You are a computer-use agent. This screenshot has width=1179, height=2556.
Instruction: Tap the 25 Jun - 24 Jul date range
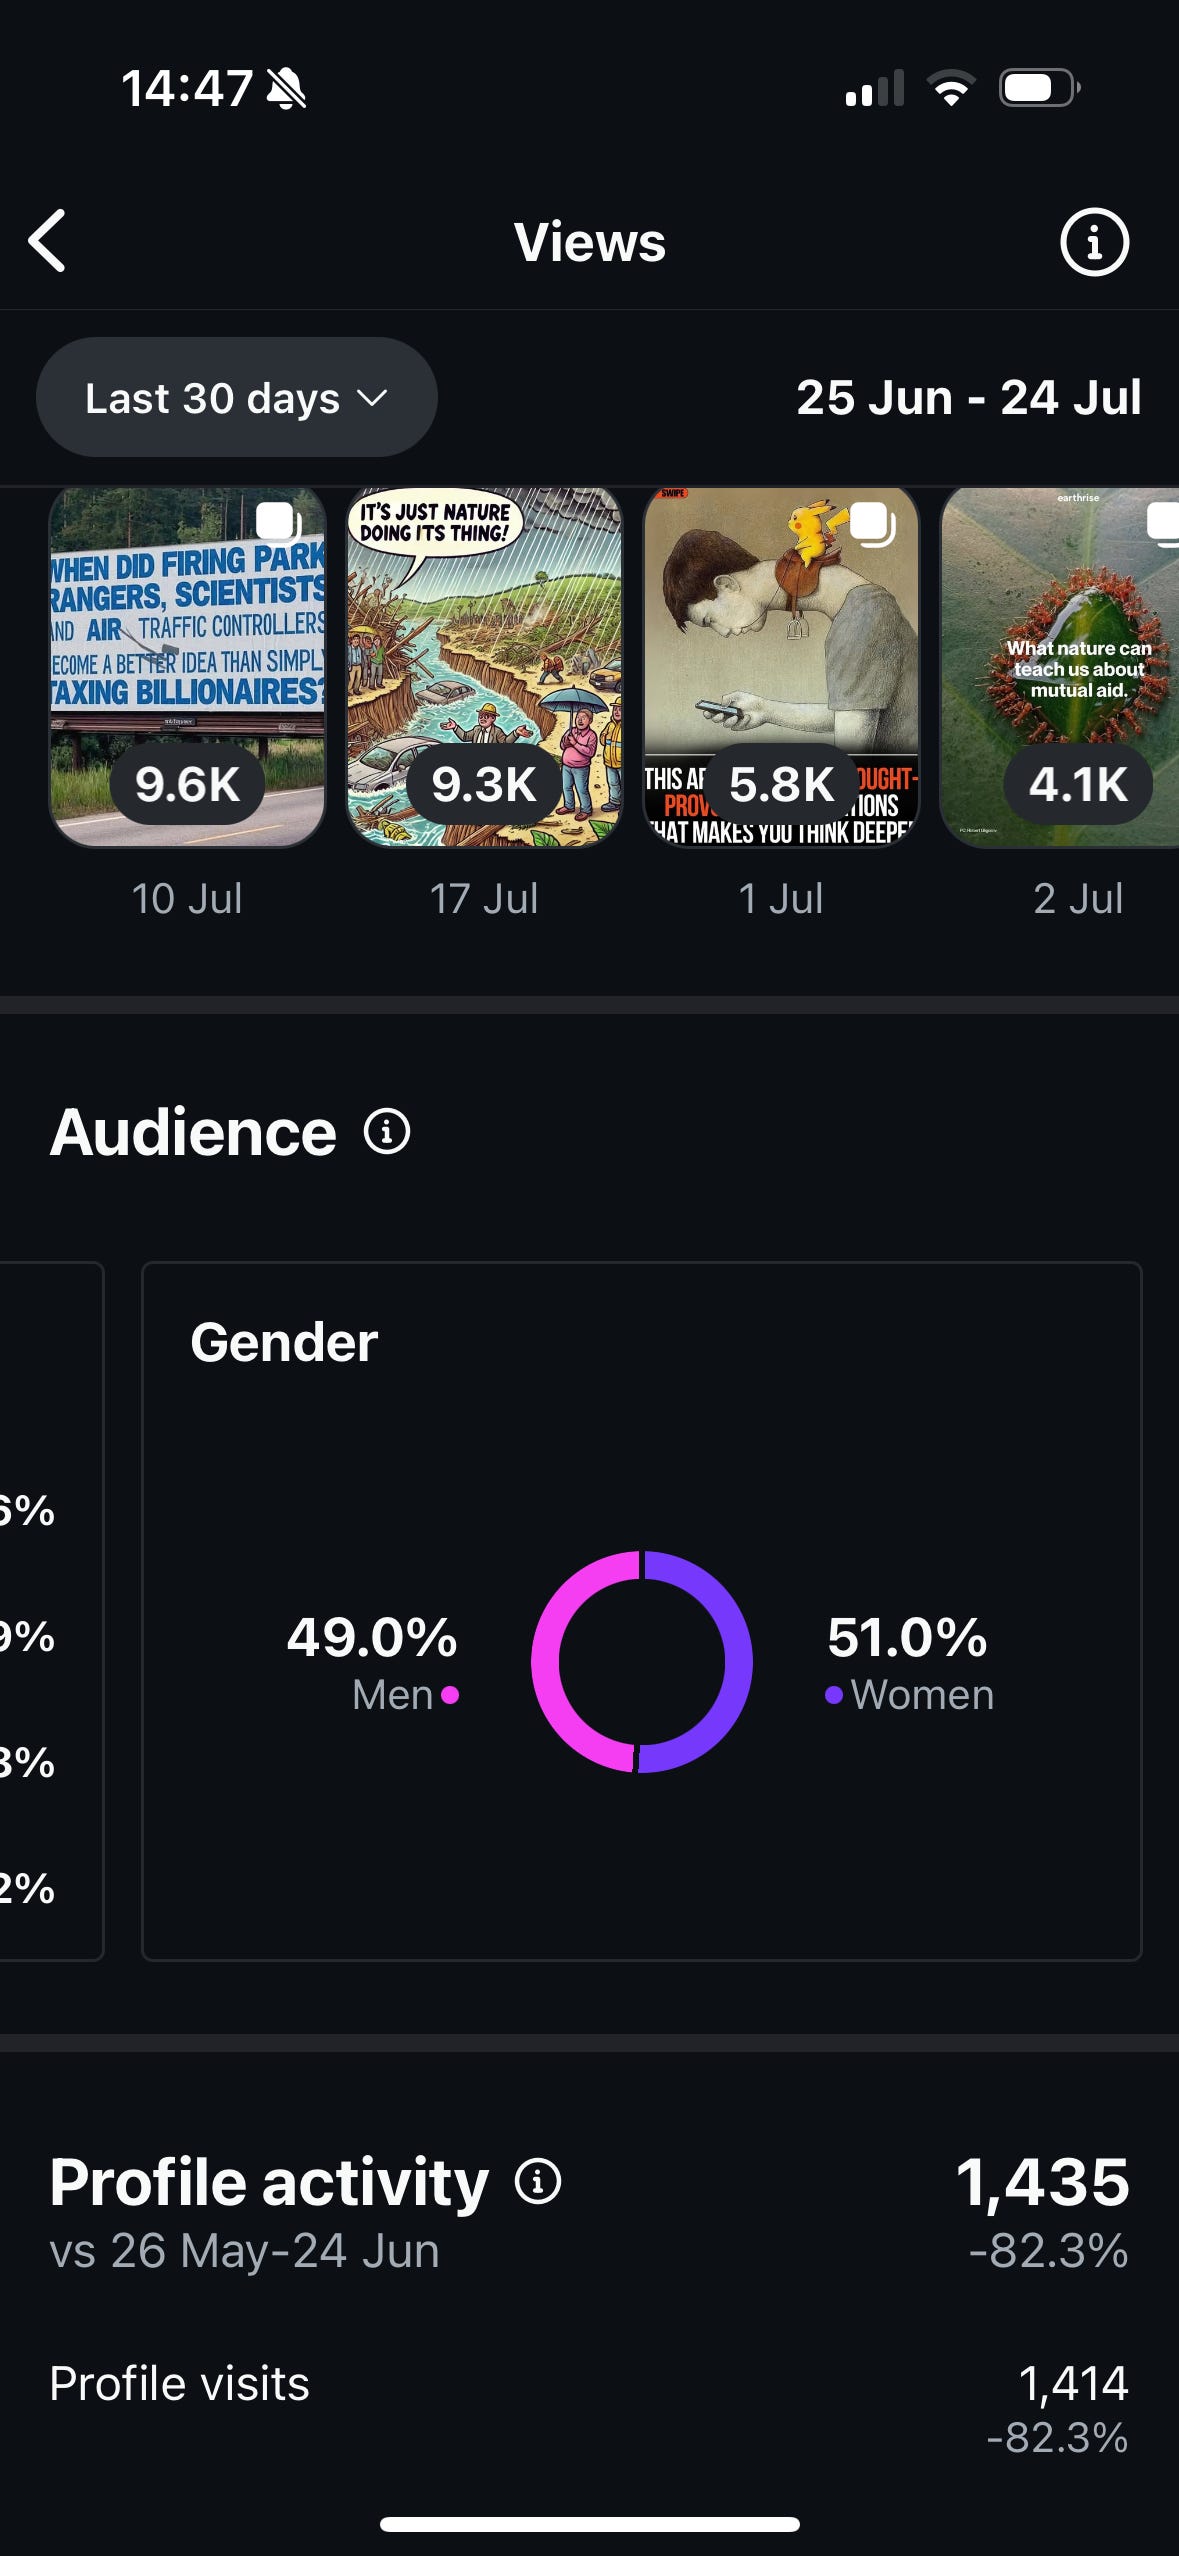(968, 397)
